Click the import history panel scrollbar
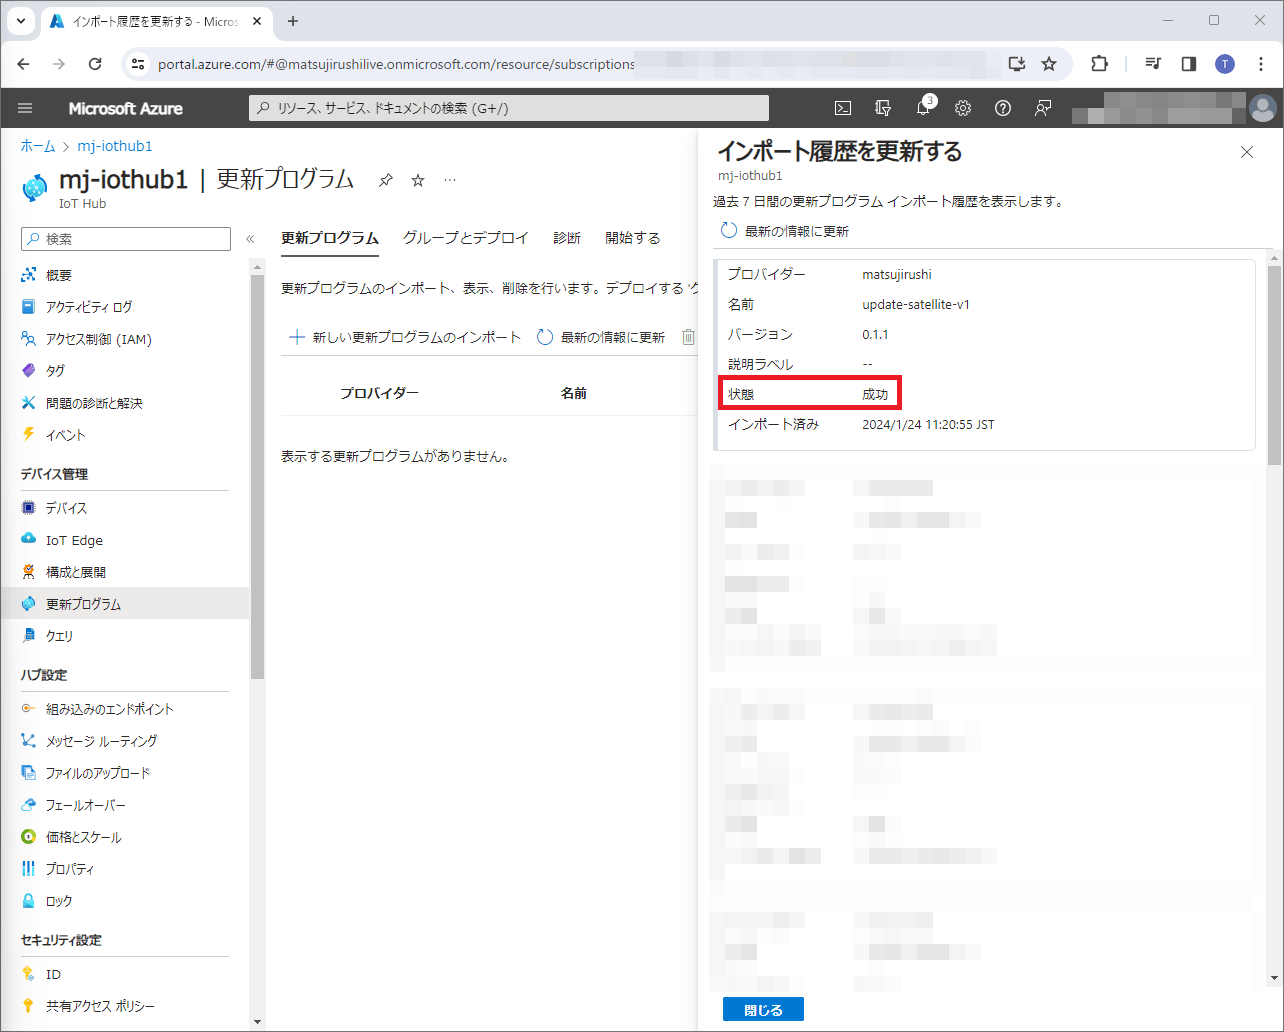Screen dimensions: 1284x1032 point(1274,365)
